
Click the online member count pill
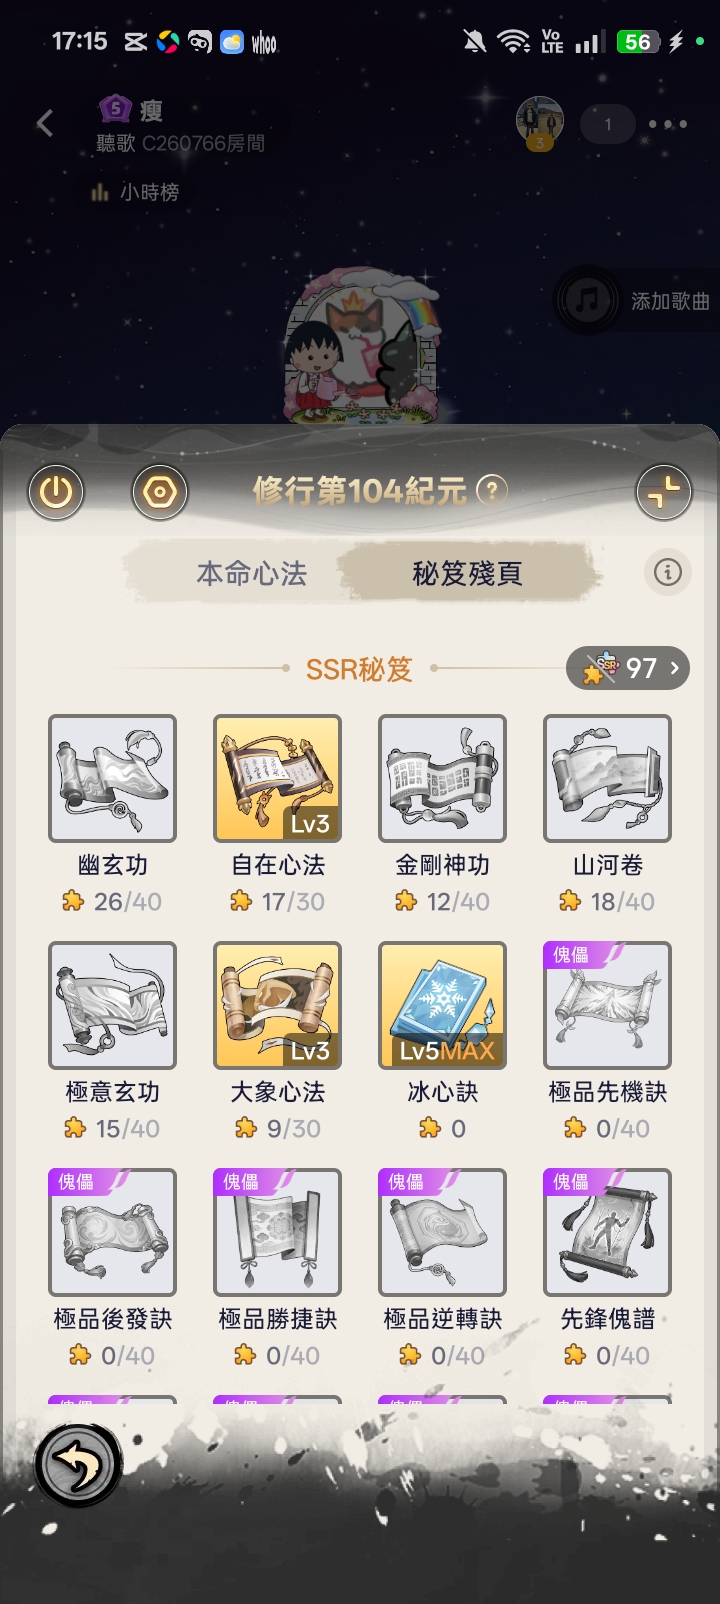(x=608, y=124)
